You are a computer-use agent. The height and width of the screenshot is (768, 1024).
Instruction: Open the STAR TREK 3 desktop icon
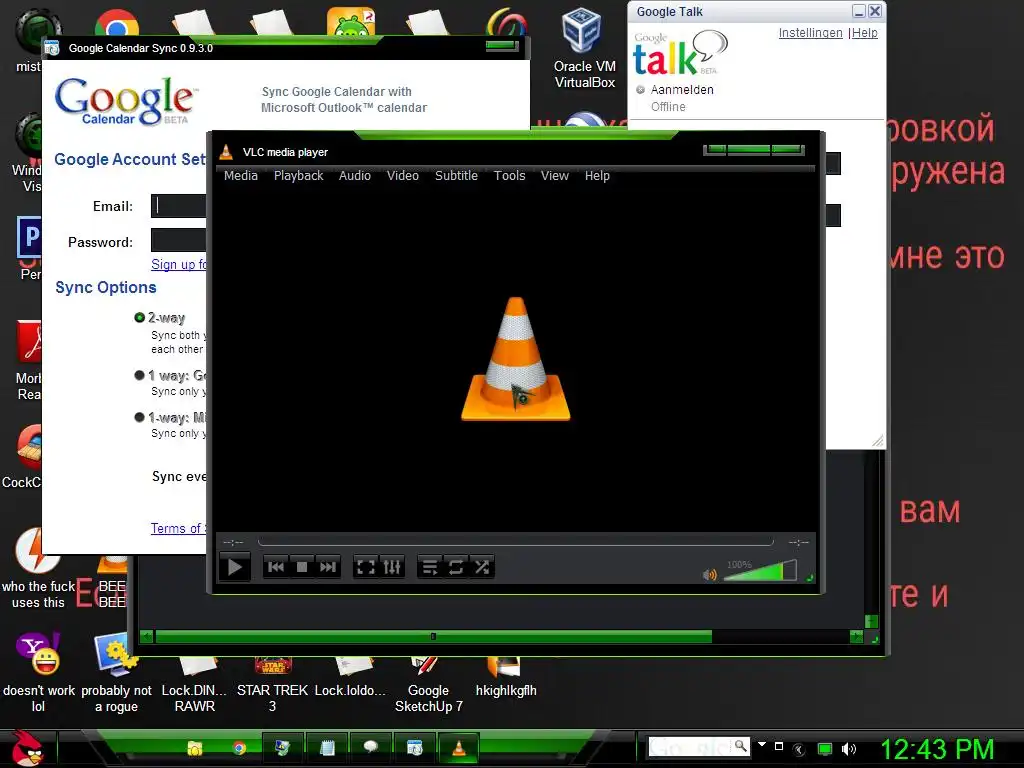(272, 686)
